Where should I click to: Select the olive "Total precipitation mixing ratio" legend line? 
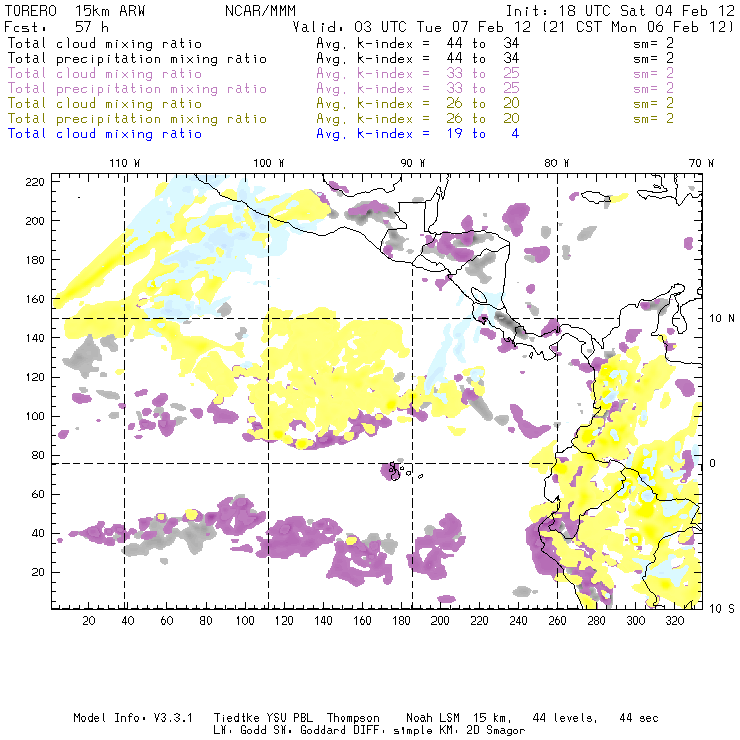click(137, 118)
